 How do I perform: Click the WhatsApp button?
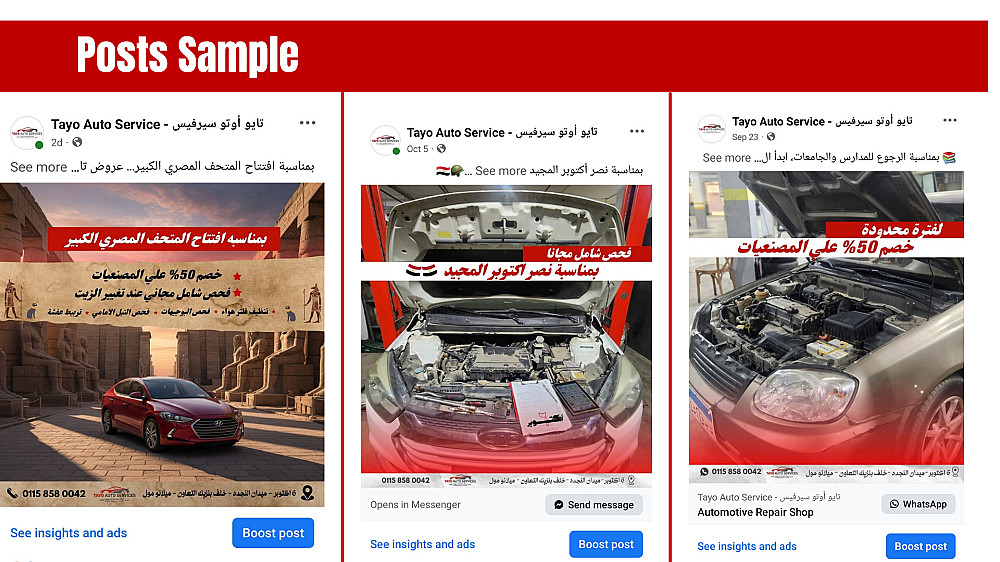tap(918, 504)
